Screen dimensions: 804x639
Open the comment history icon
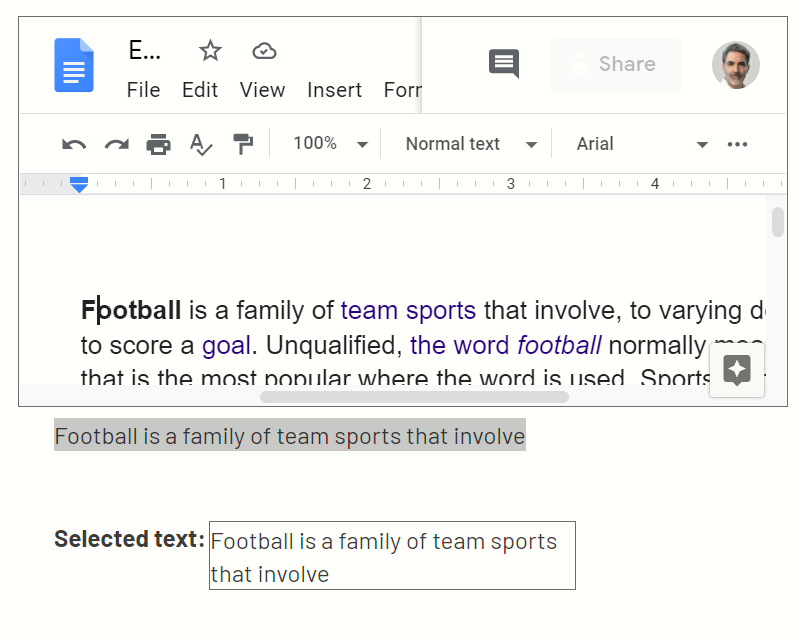(x=504, y=64)
